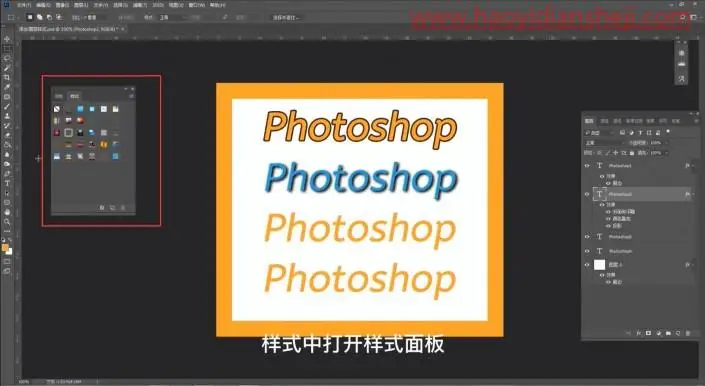
Task: Open the 图层 (Layer) menu
Action: [x=81, y=5]
